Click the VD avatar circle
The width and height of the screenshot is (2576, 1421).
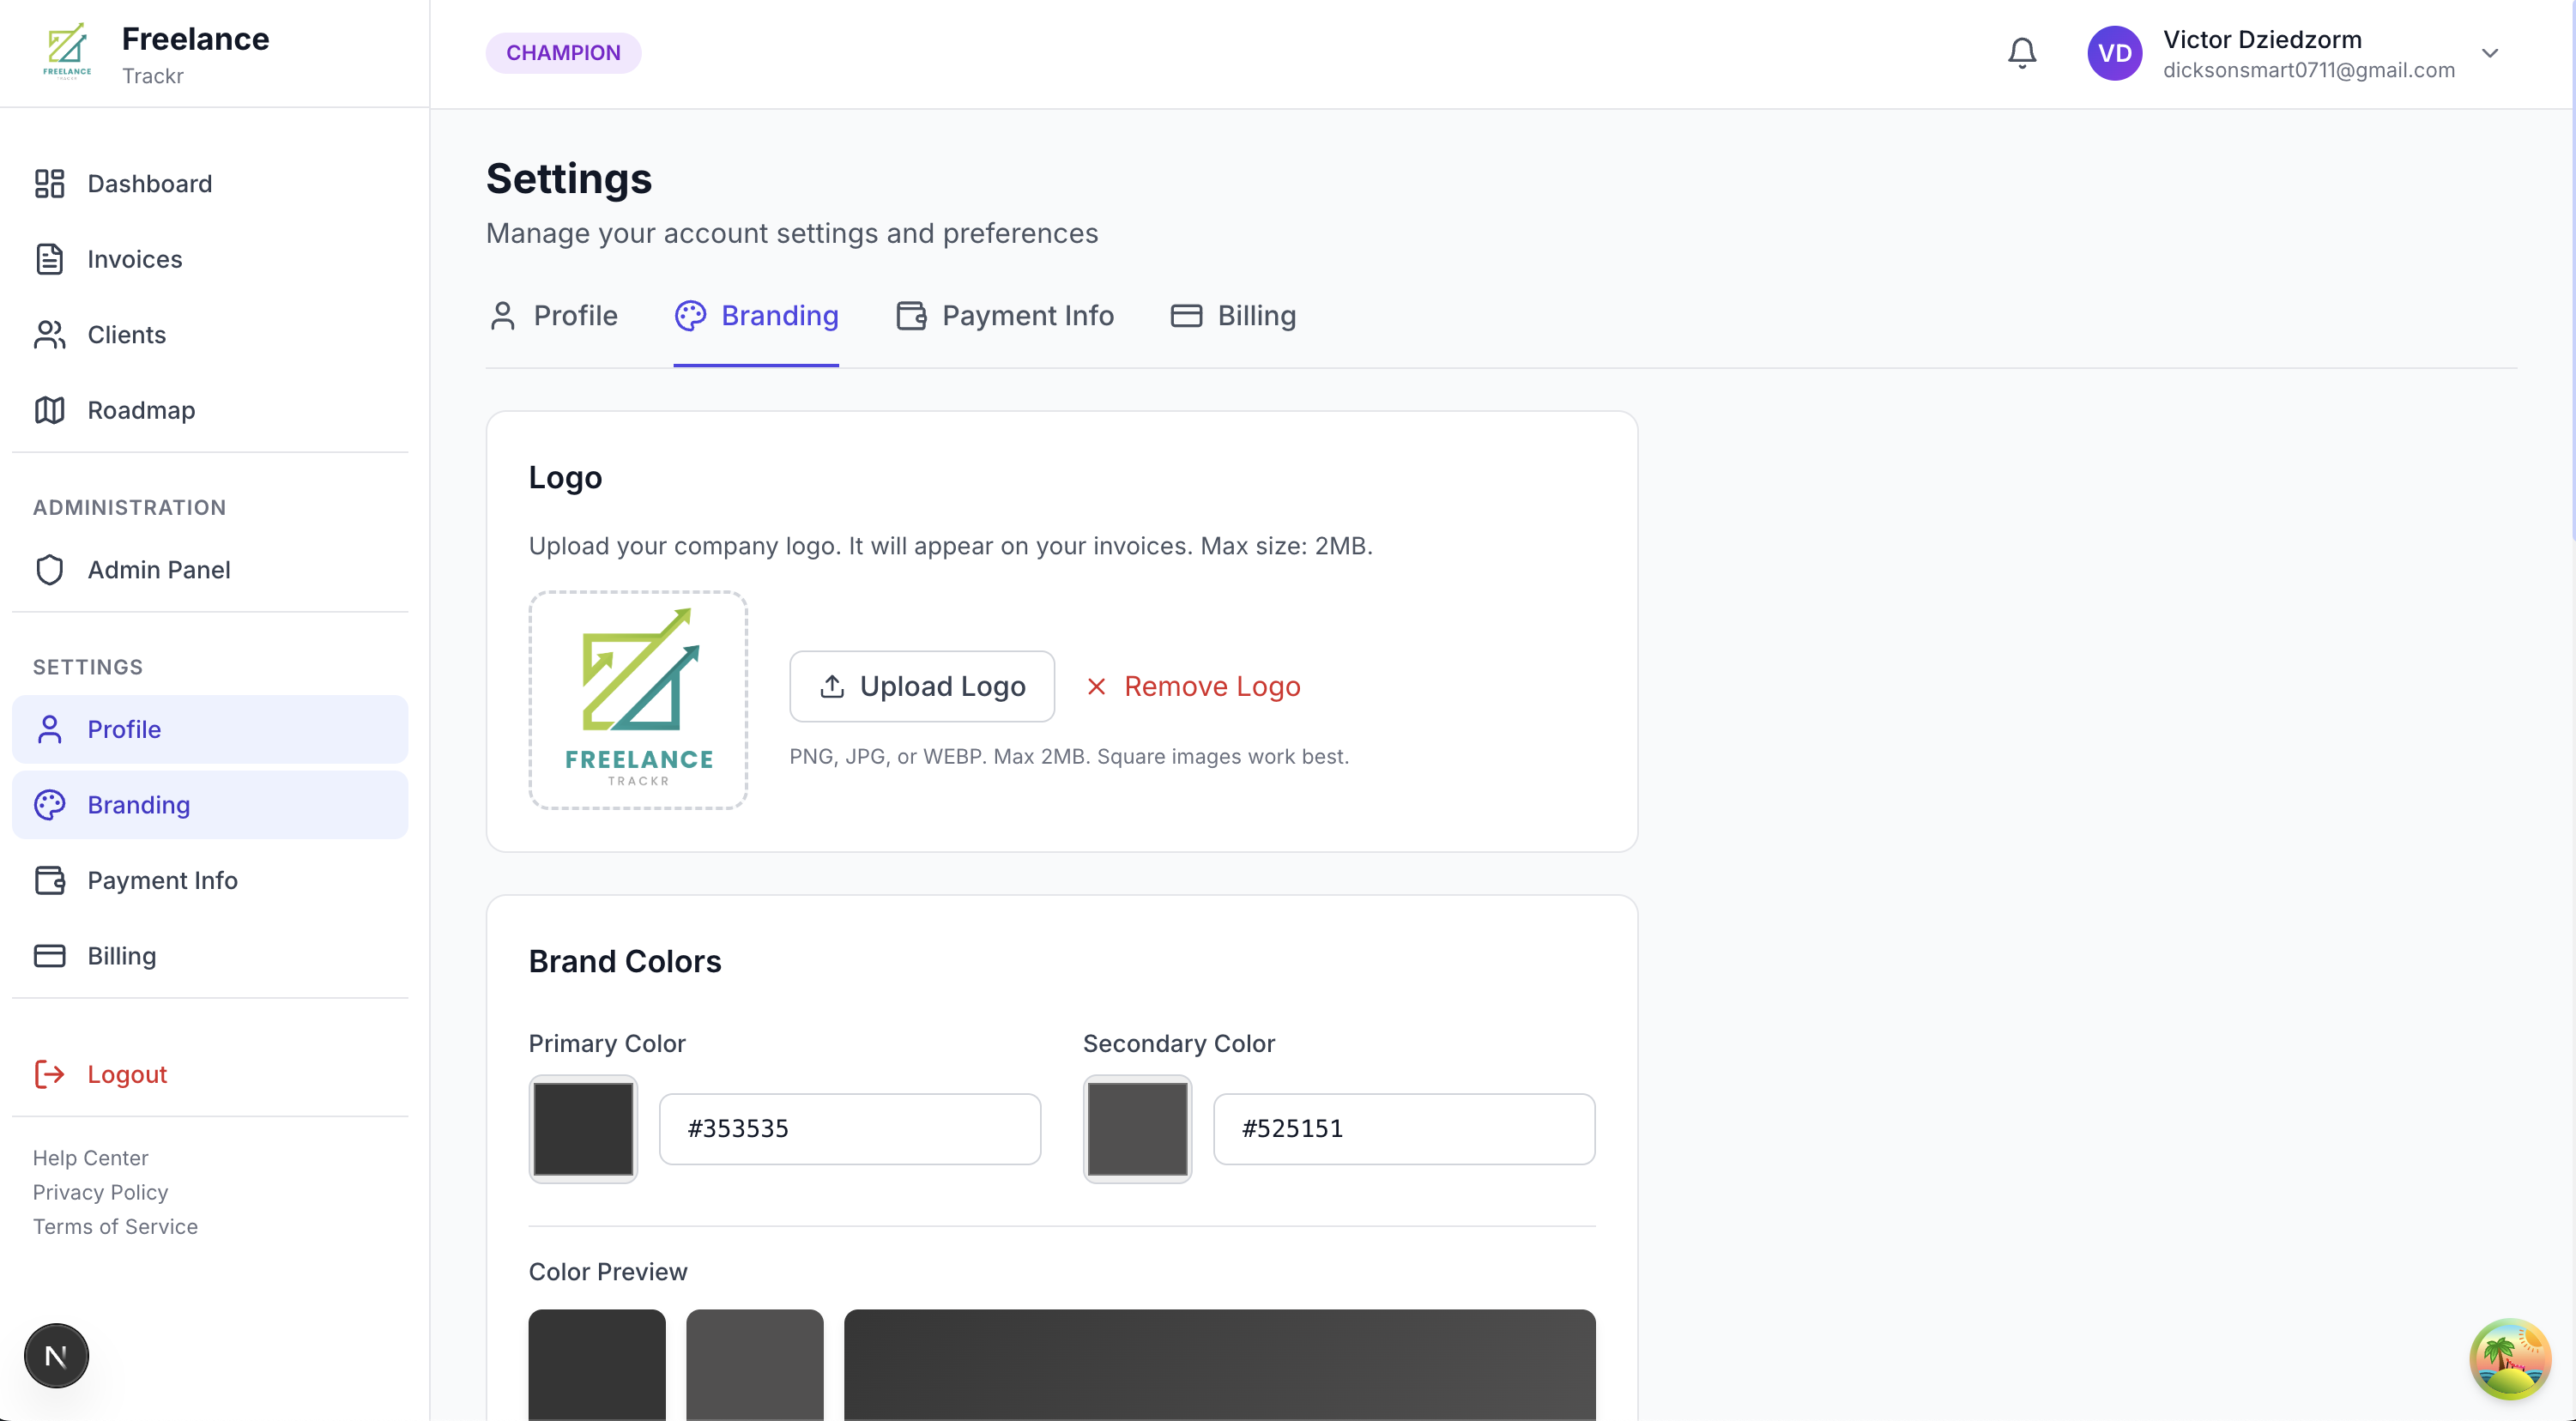pyautogui.click(x=2114, y=52)
